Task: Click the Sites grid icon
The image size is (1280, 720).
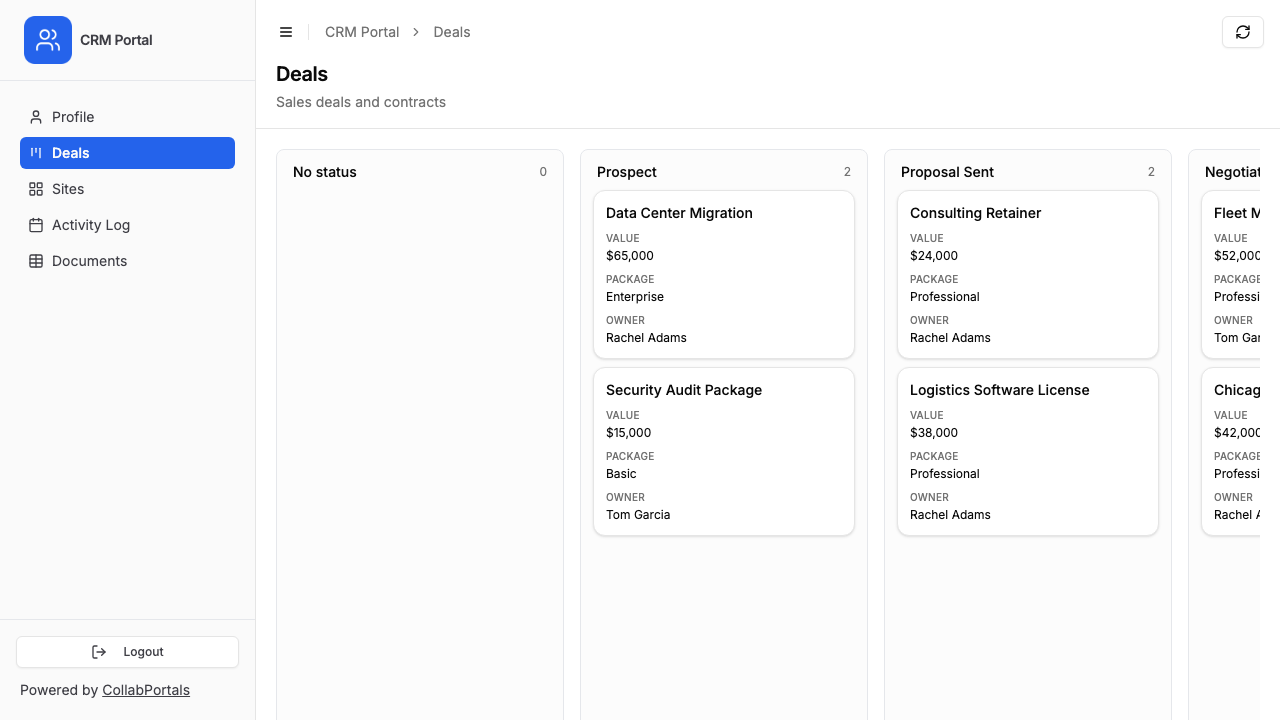Action: [36, 189]
